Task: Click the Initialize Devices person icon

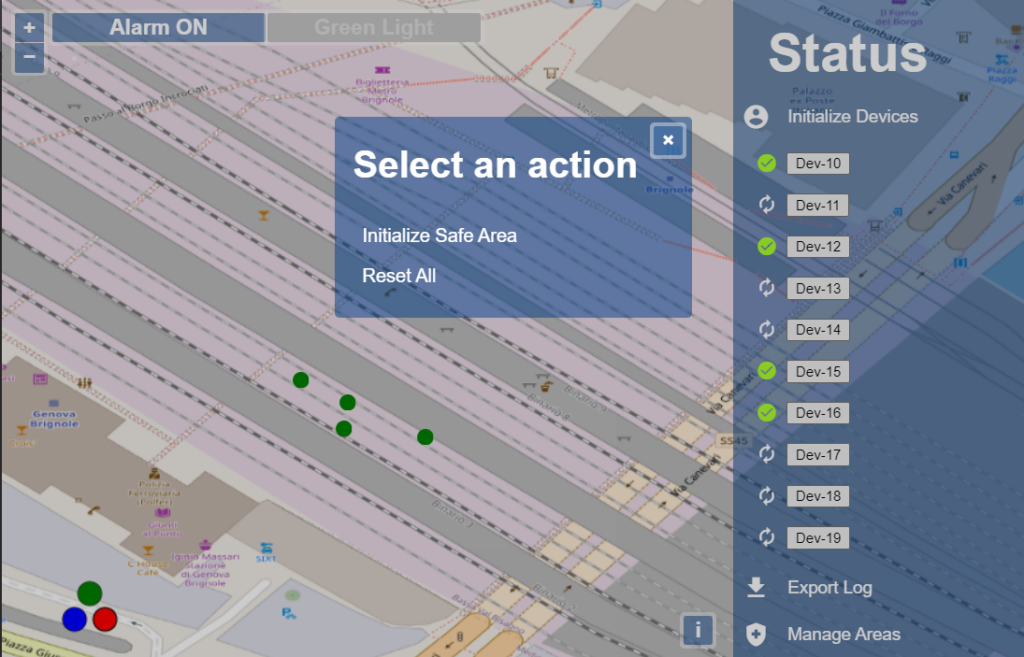Action: [x=756, y=116]
